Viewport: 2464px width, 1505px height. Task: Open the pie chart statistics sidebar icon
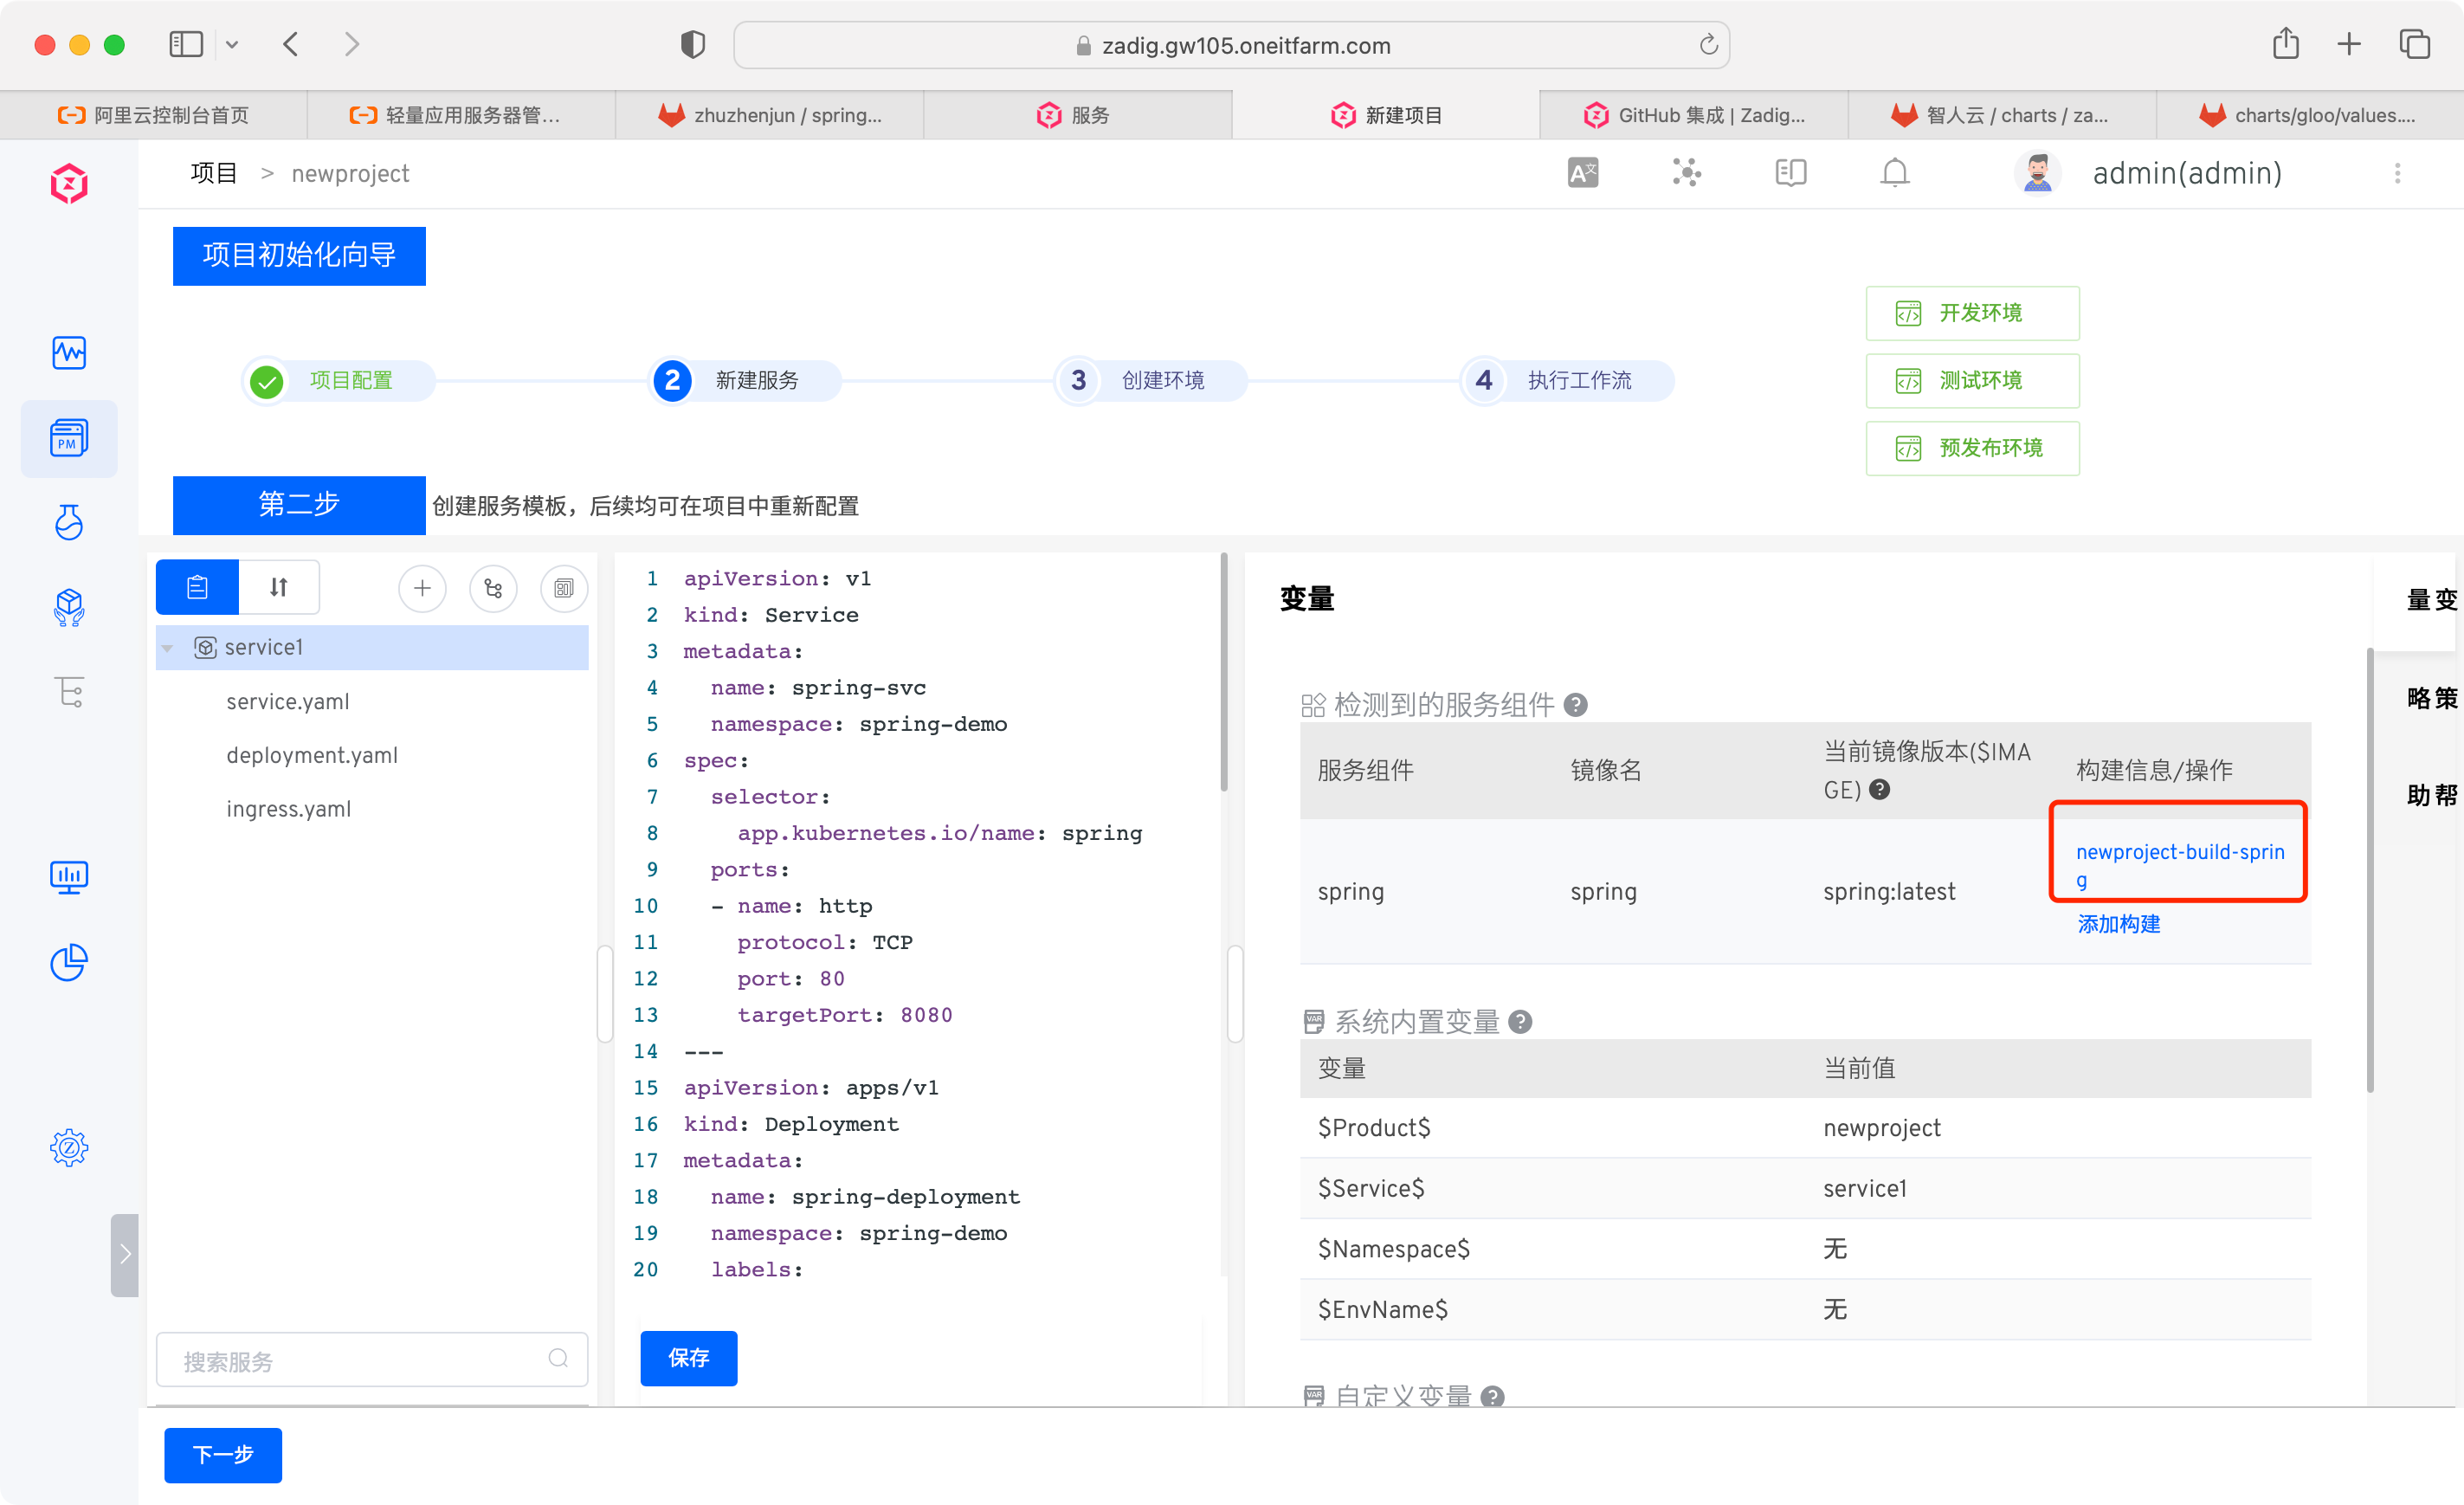click(x=69, y=962)
